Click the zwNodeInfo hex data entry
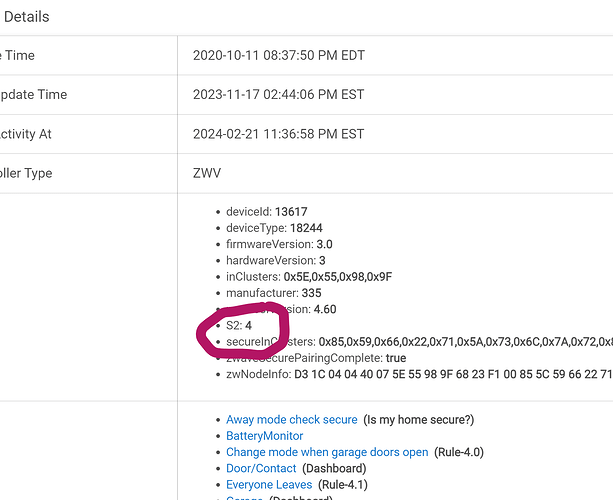This screenshot has width=613, height=500. point(419,375)
